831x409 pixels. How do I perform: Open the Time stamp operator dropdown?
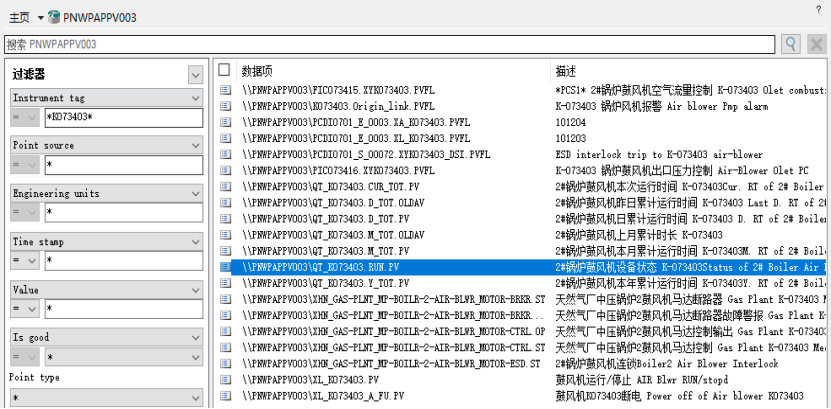pyautogui.click(x=25, y=261)
